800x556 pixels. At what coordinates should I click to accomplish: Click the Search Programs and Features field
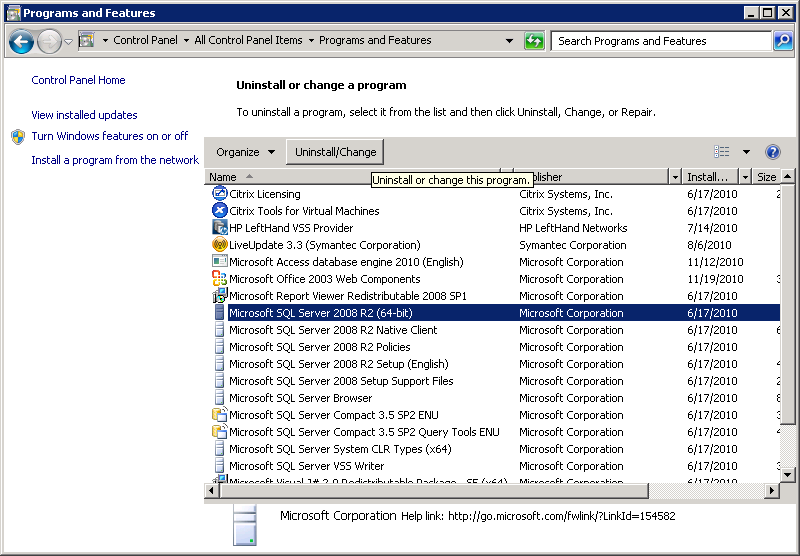point(660,41)
